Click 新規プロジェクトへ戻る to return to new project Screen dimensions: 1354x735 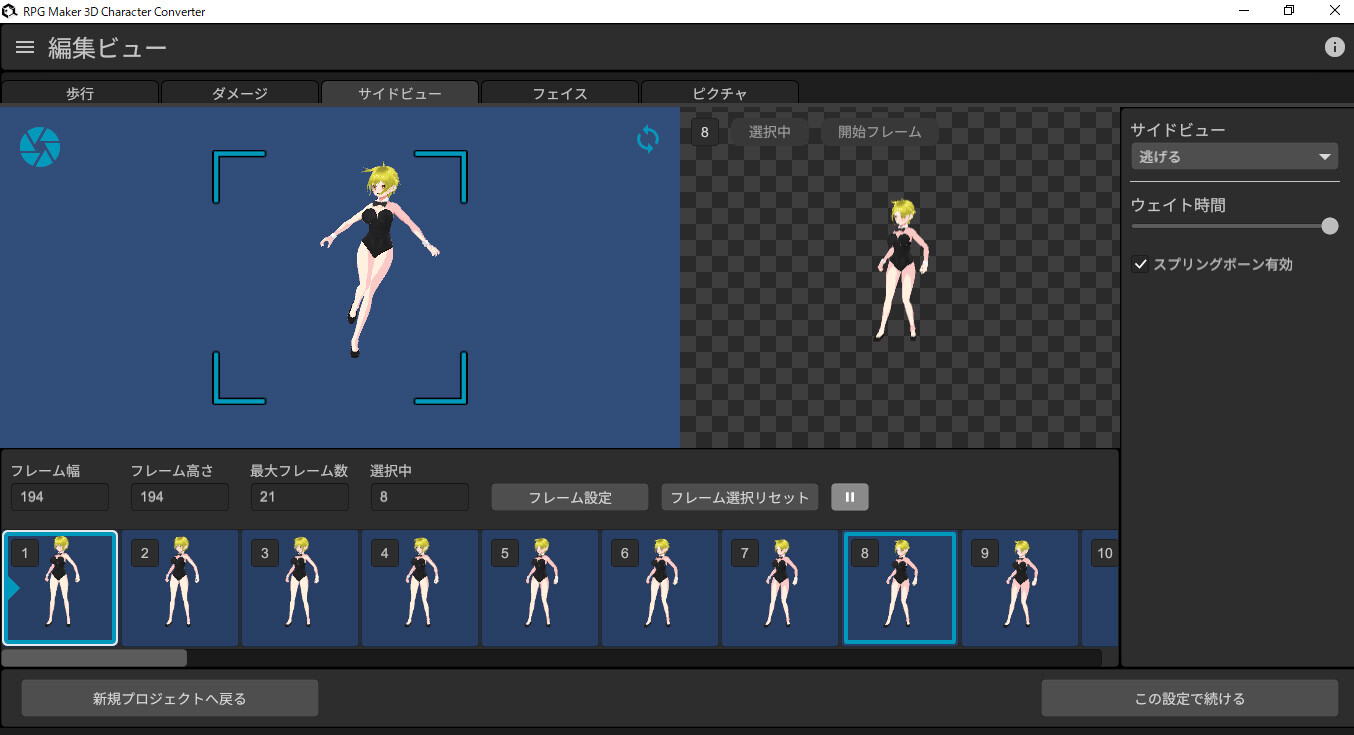coord(169,697)
